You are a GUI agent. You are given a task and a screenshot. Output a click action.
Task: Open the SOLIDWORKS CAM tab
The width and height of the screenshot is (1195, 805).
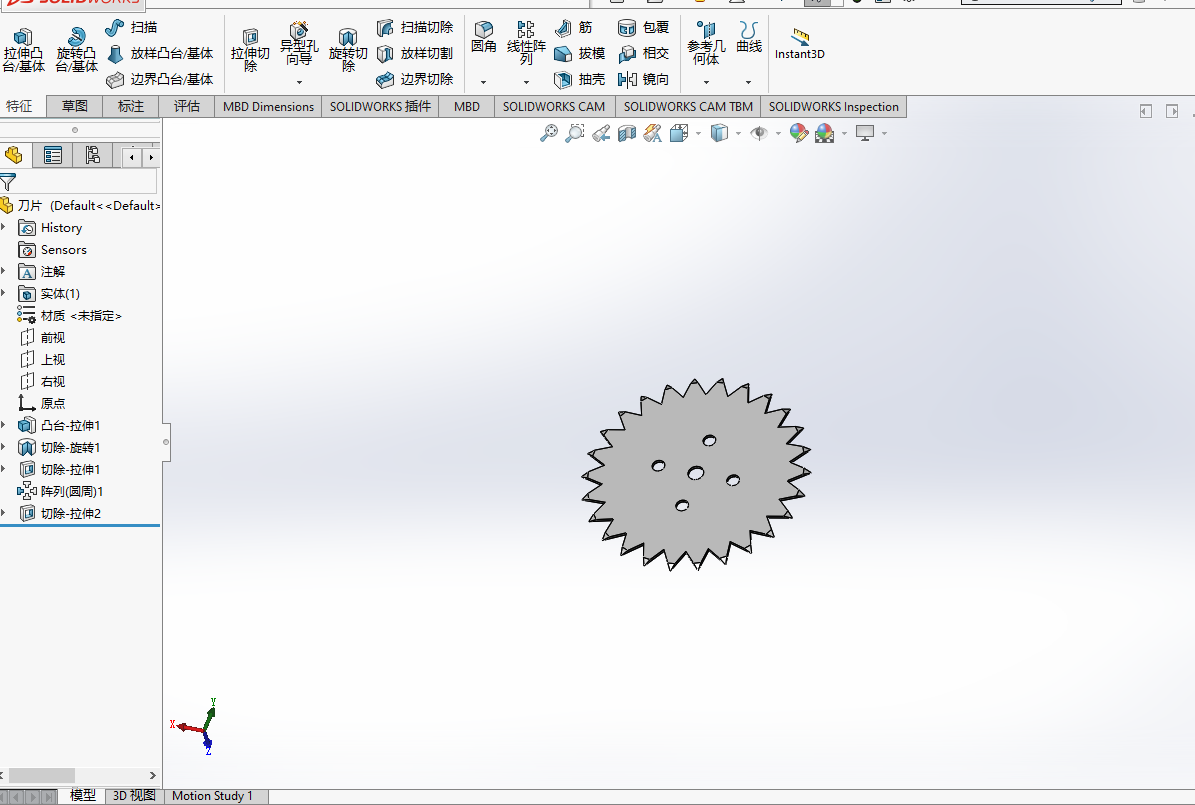553,106
